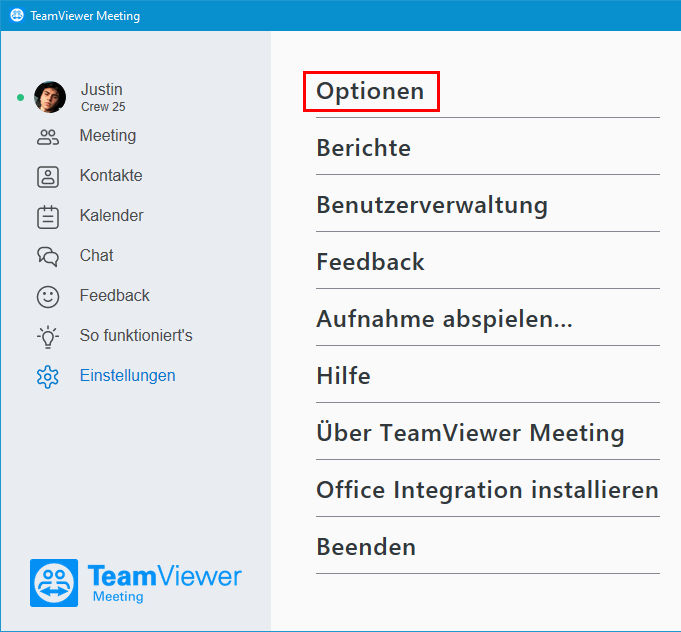This screenshot has width=681, height=632.
Task: Click the TeamViewer Meeting logo at bottom
Action: click(136, 582)
